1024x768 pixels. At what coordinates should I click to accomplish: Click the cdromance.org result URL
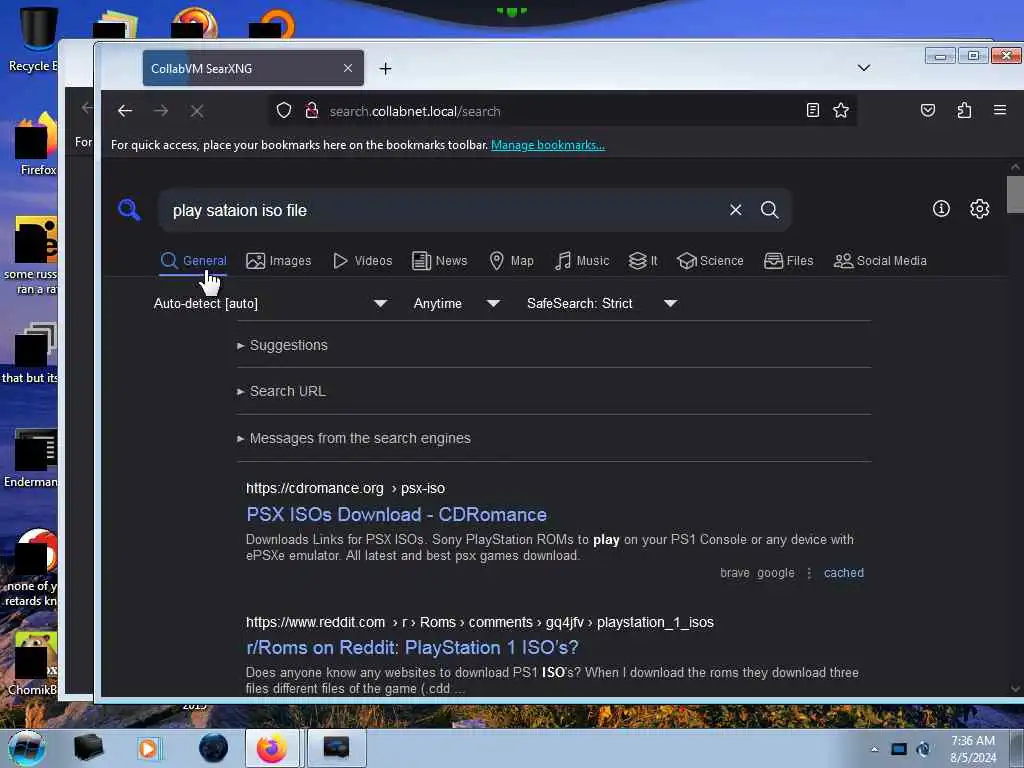345,488
